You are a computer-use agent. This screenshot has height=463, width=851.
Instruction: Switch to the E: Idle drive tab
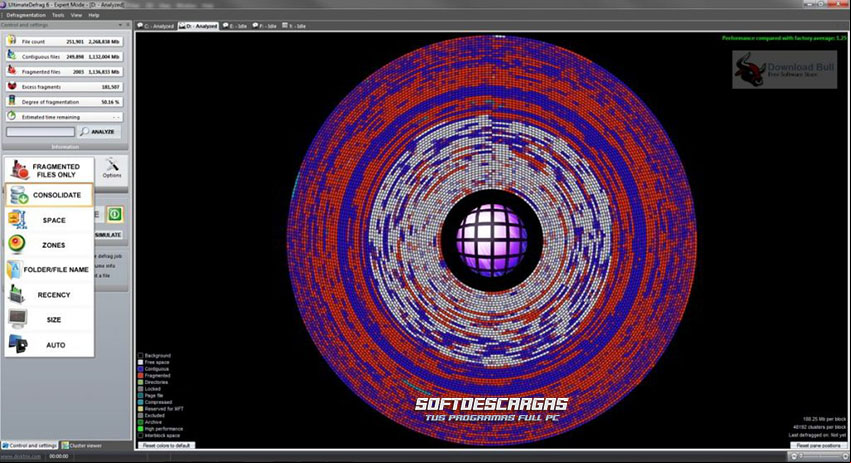pyautogui.click(x=234, y=26)
